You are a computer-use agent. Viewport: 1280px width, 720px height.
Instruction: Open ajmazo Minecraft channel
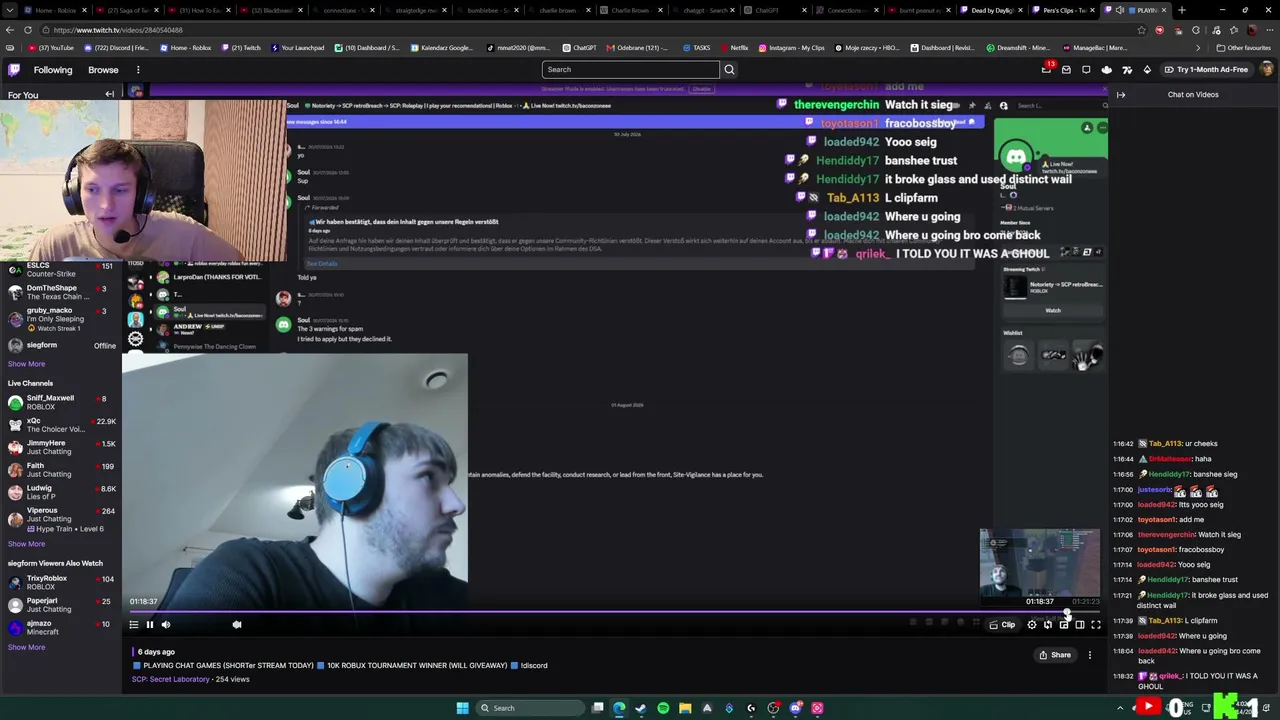(x=61, y=628)
